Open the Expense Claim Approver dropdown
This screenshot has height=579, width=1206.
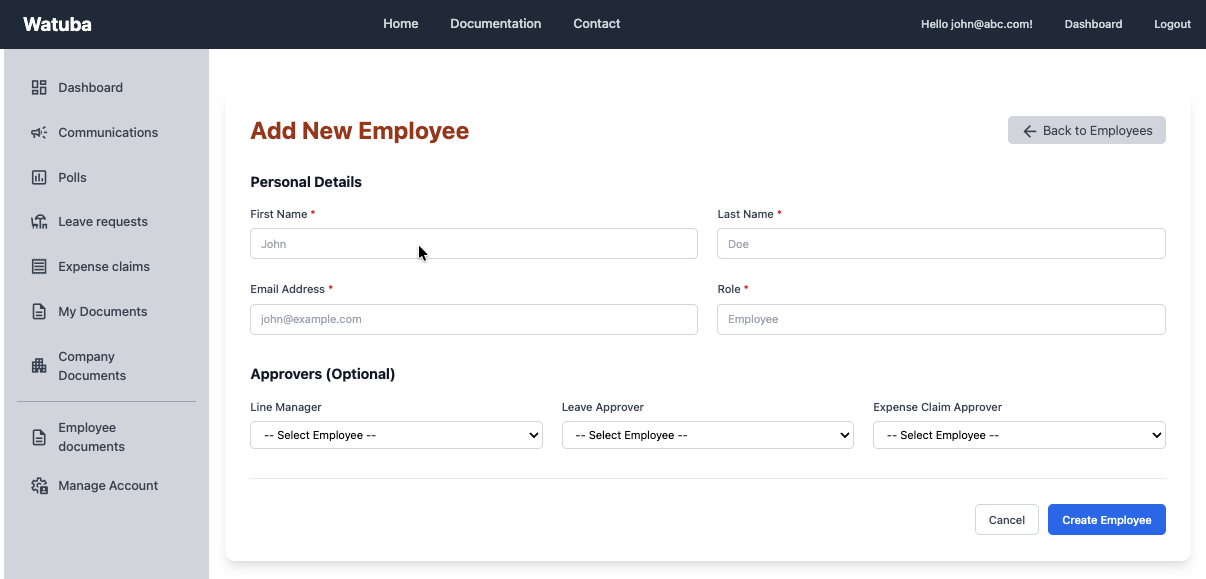click(x=1019, y=435)
